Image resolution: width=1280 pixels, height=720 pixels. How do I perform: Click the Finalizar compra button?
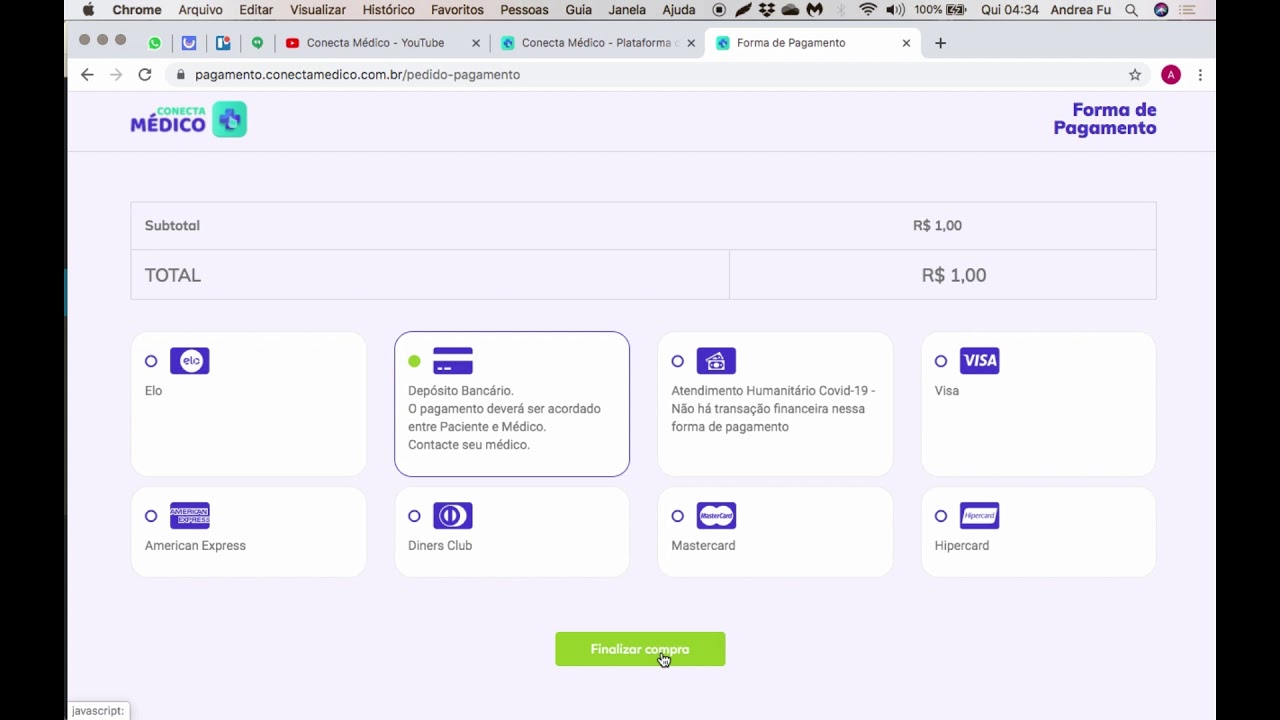(640, 649)
